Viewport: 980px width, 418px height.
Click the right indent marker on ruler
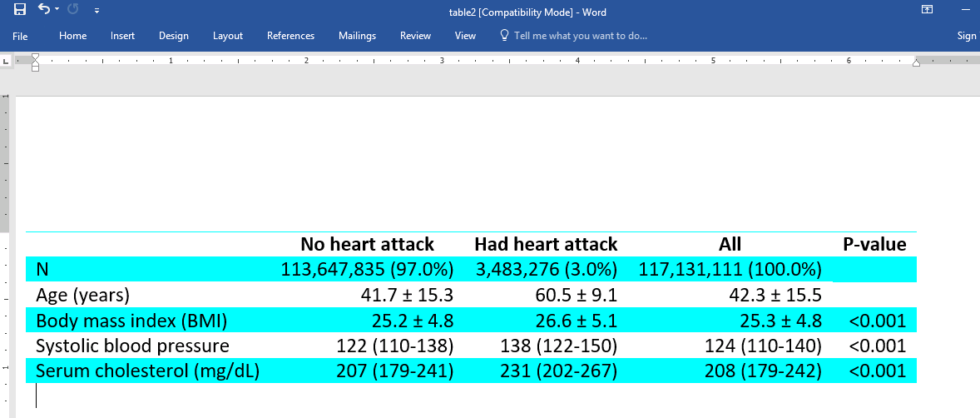click(x=916, y=62)
